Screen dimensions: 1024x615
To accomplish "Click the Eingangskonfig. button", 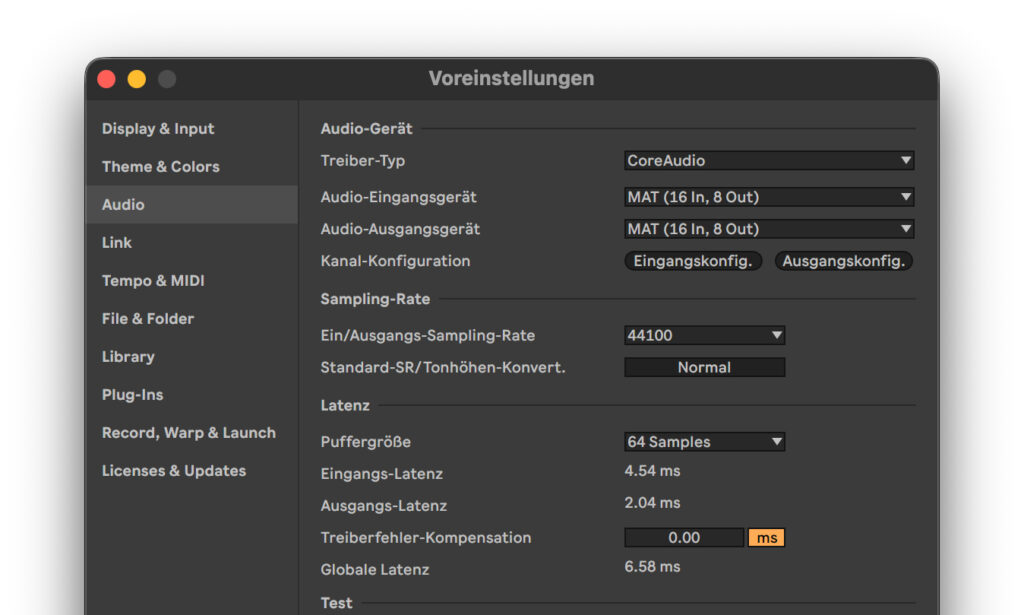I will click(x=693, y=261).
